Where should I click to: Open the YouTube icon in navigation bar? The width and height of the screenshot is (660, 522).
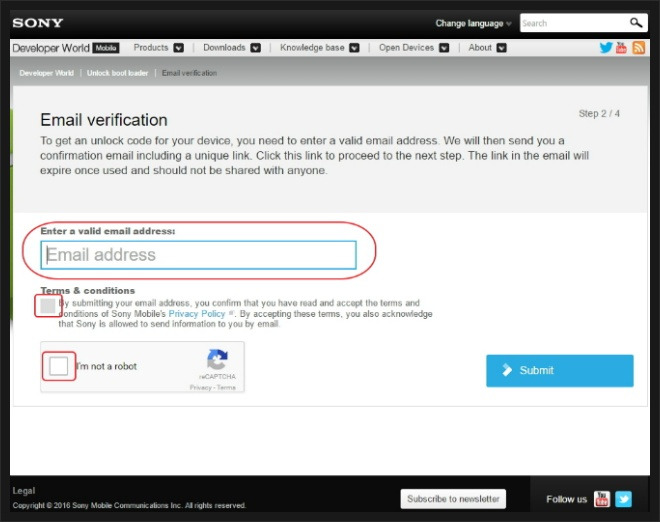click(x=621, y=48)
